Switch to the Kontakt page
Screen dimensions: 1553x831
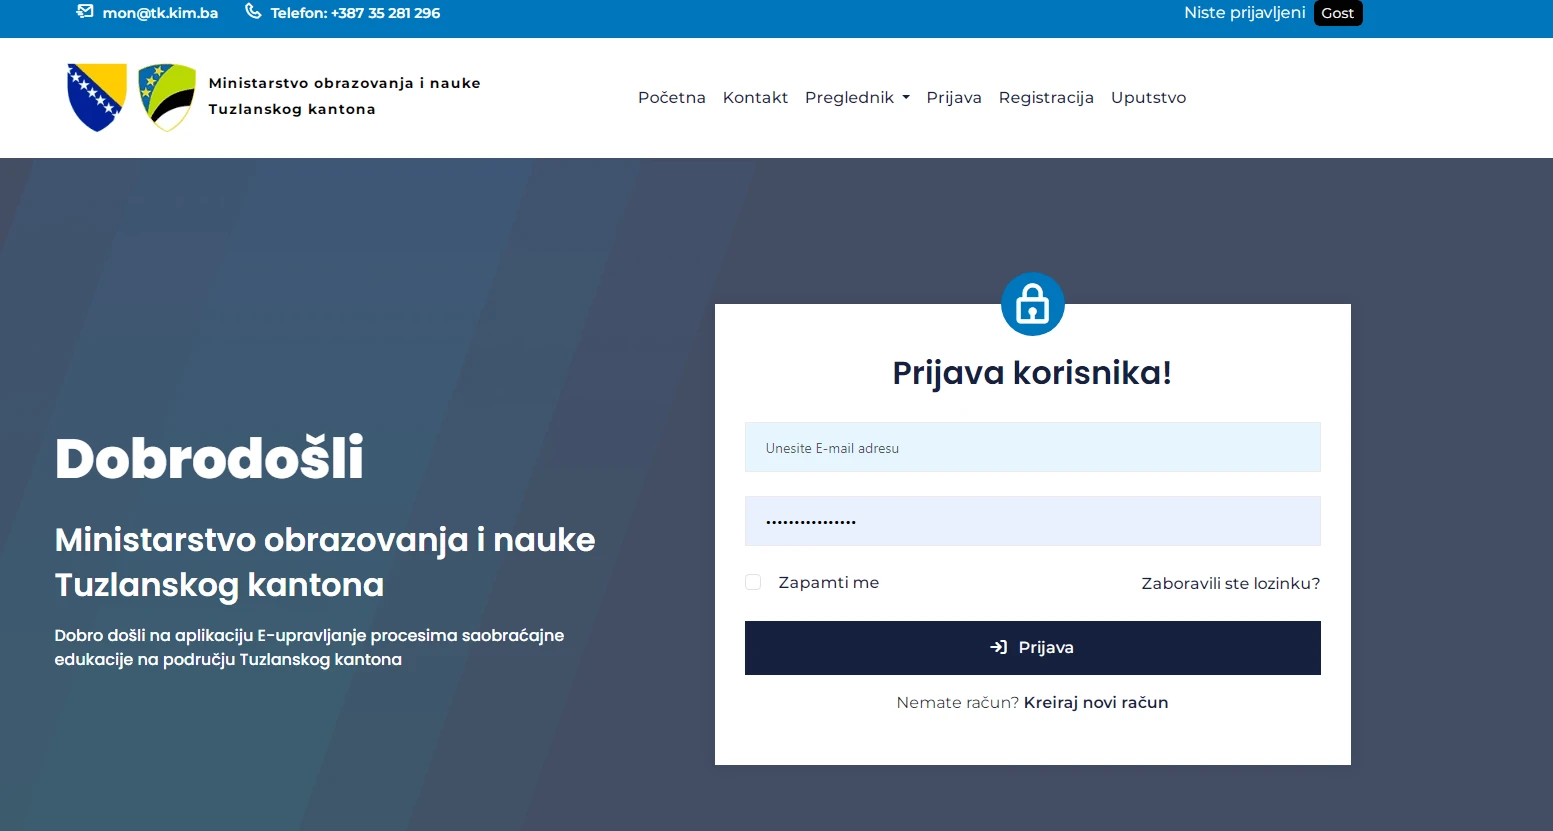click(x=755, y=97)
